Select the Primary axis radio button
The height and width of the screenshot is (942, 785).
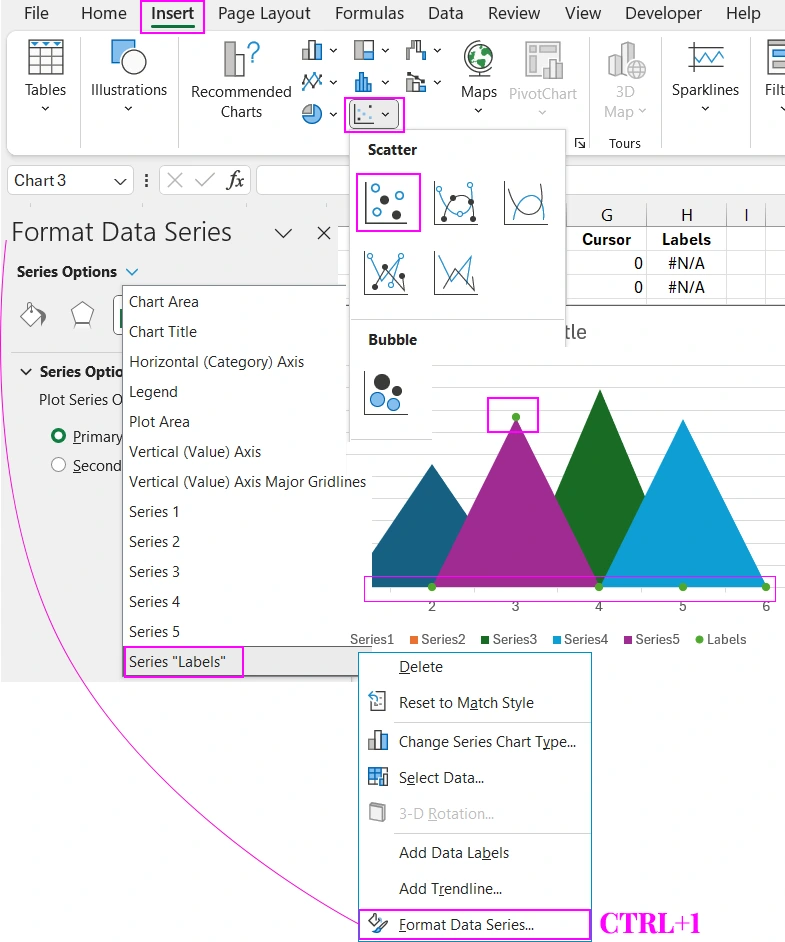(x=59, y=437)
